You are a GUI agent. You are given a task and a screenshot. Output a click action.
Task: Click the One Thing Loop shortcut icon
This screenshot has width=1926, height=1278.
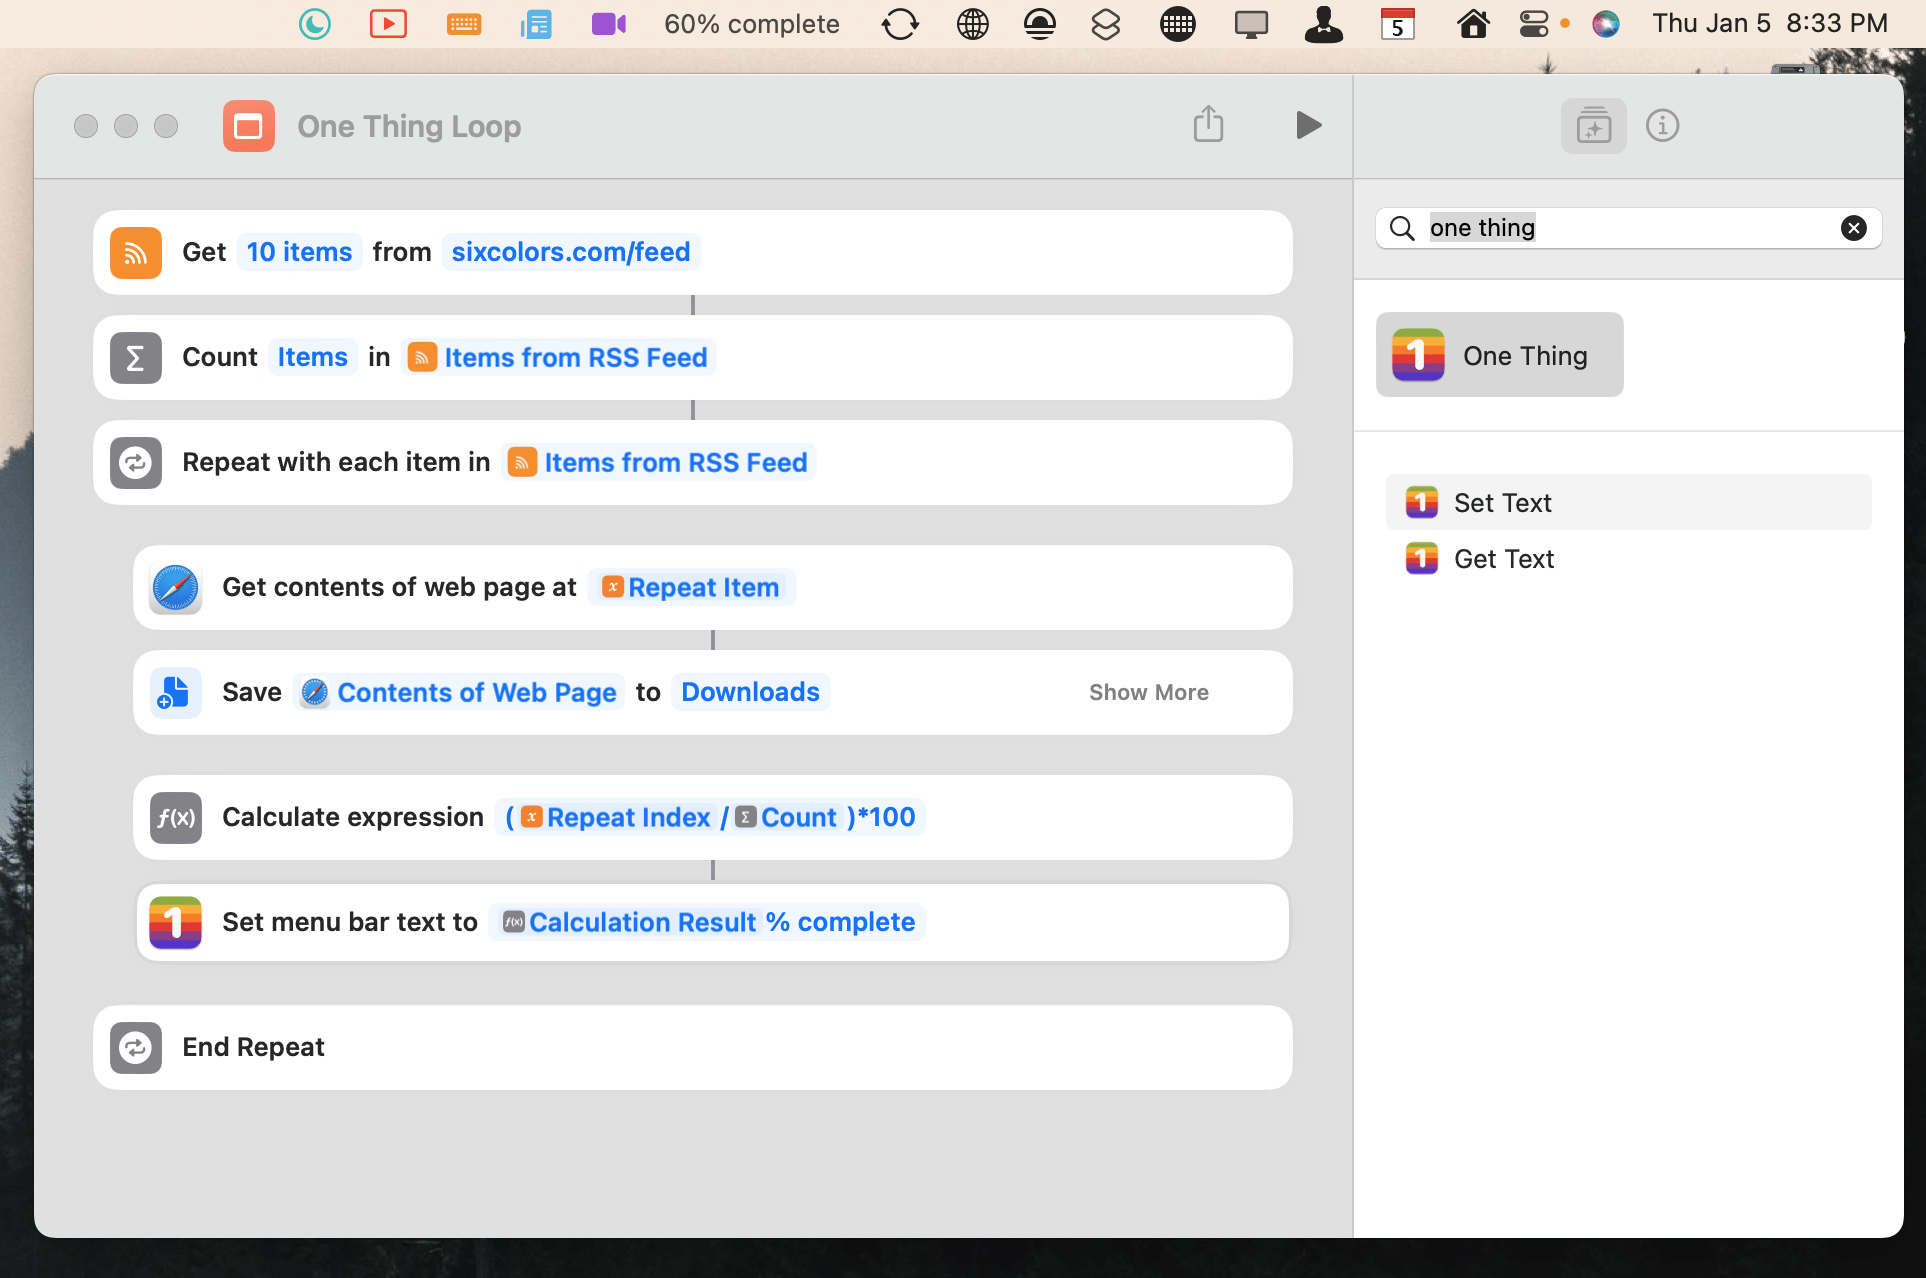tap(248, 126)
